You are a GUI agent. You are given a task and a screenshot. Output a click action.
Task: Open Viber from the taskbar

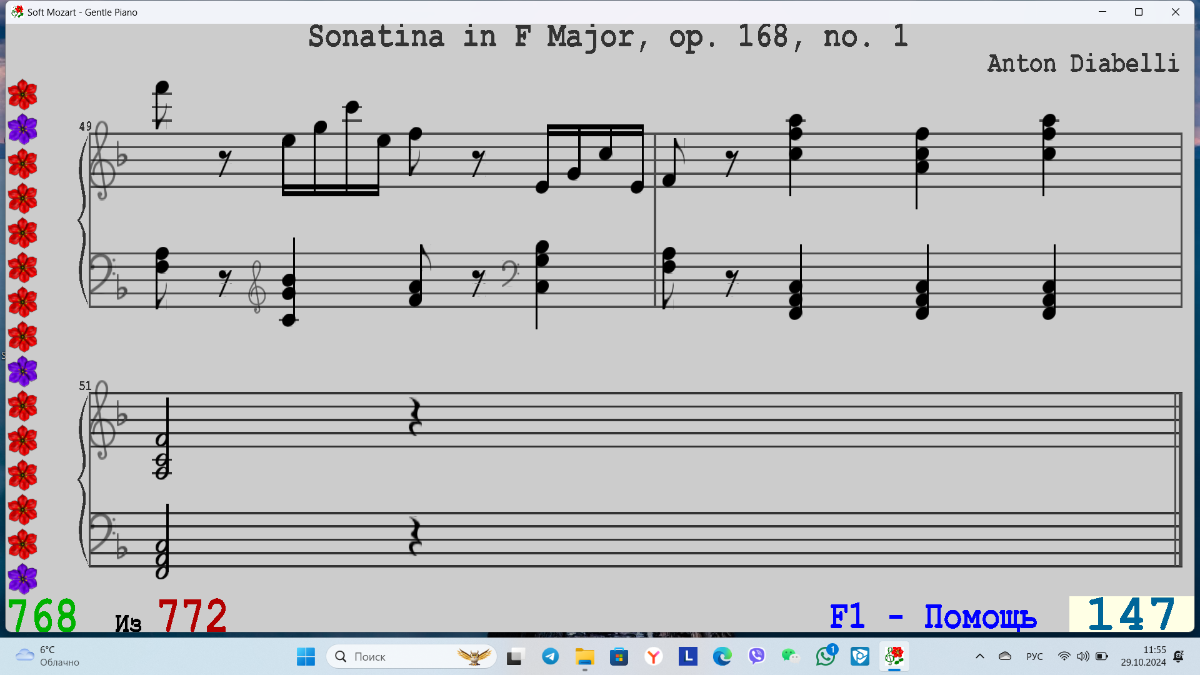tap(757, 656)
